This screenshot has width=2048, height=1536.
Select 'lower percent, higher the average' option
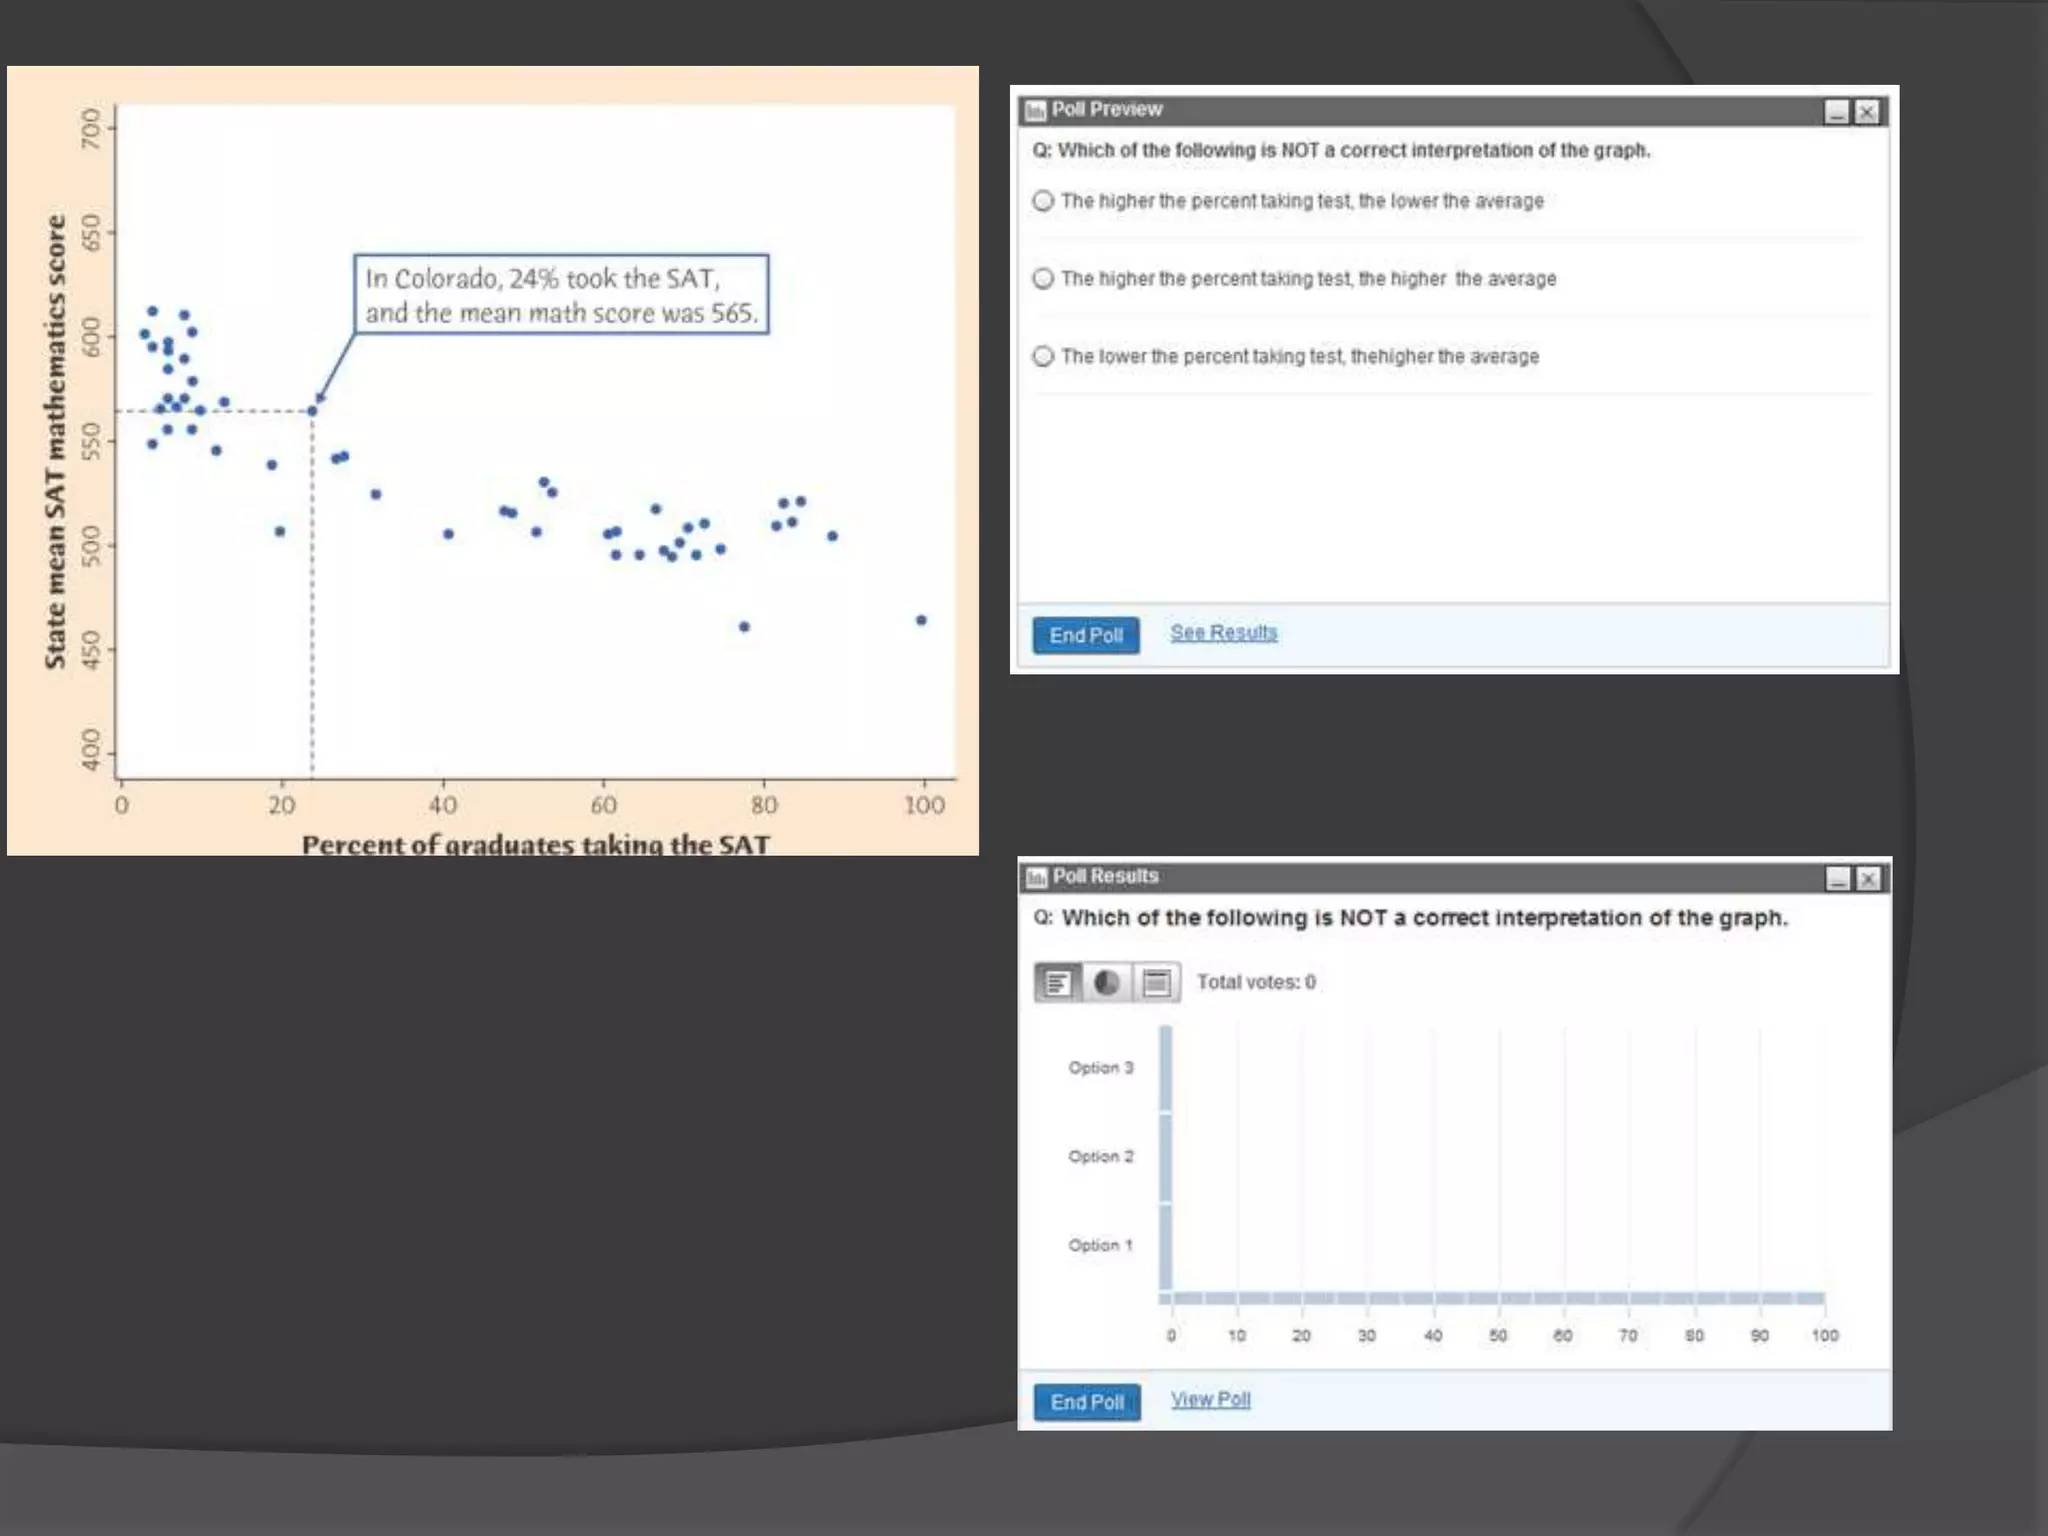[1043, 357]
